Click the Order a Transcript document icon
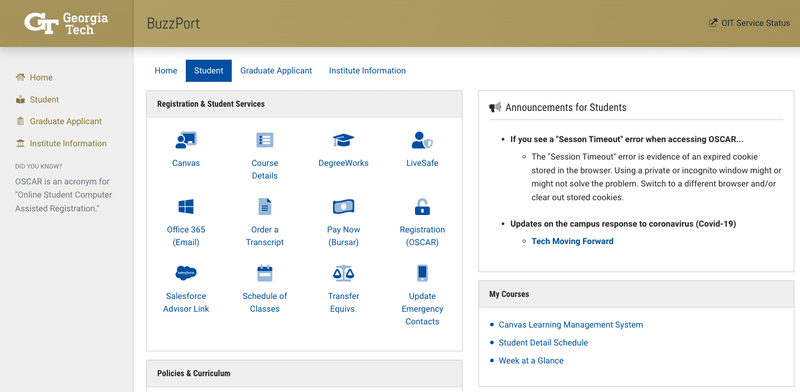The height and width of the screenshot is (392, 800). 265,207
